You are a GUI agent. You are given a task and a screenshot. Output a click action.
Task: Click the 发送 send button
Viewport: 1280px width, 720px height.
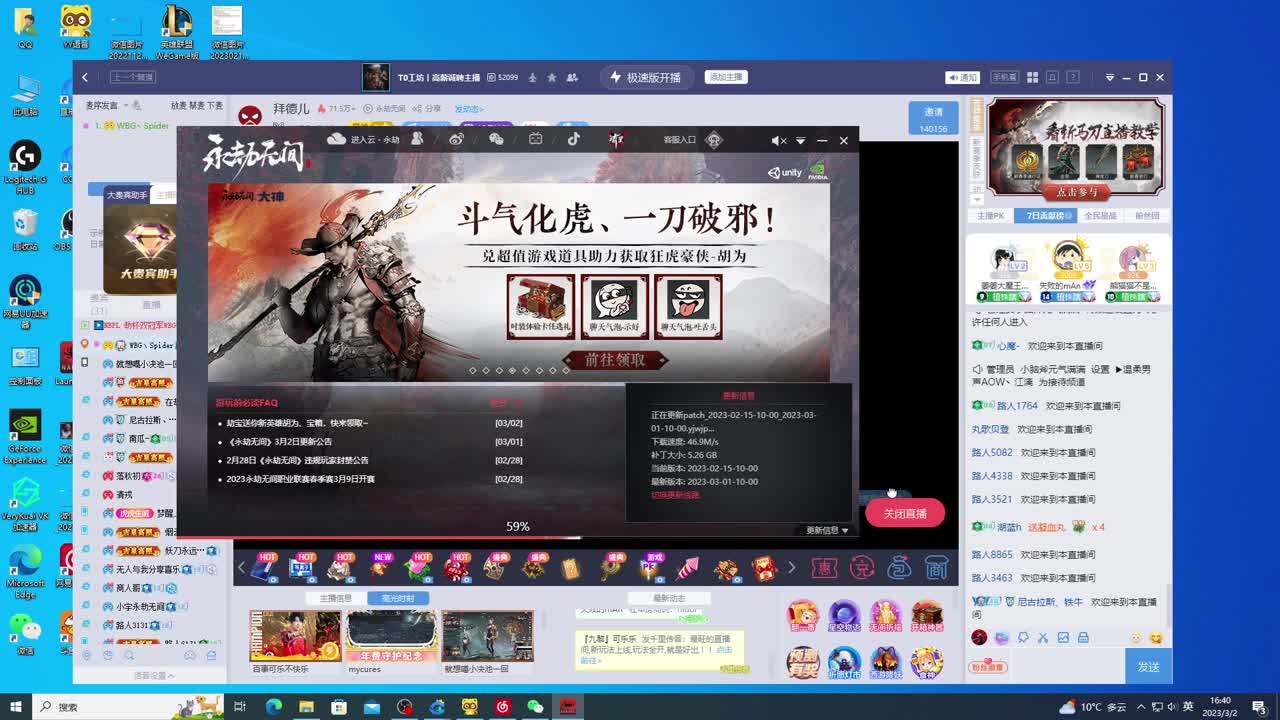point(1148,666)
